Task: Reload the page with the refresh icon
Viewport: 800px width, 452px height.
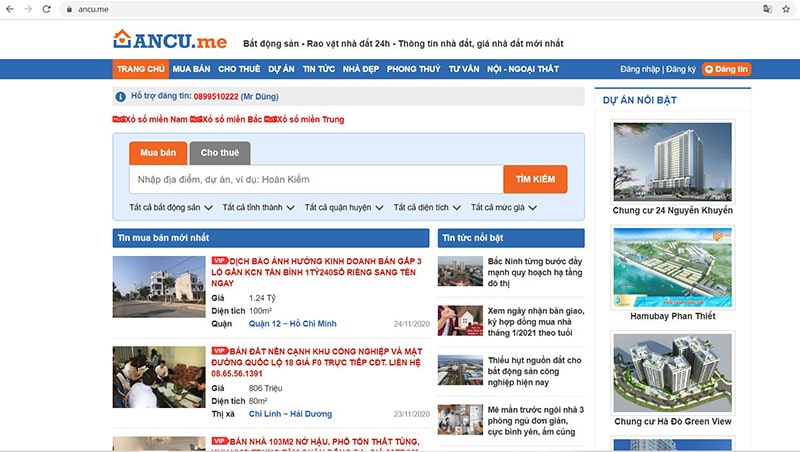Action: 46,9
